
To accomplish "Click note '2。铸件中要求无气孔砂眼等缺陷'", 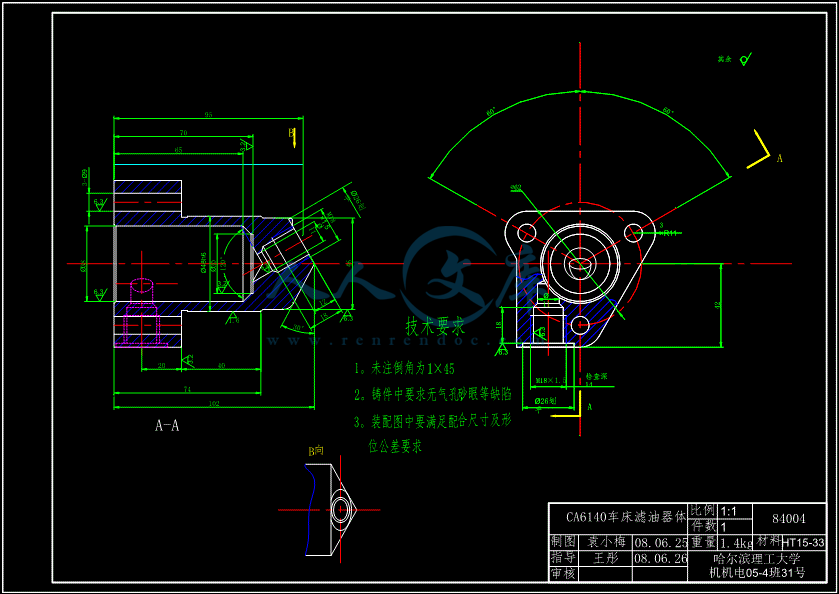I will click(x=433, y=395).
